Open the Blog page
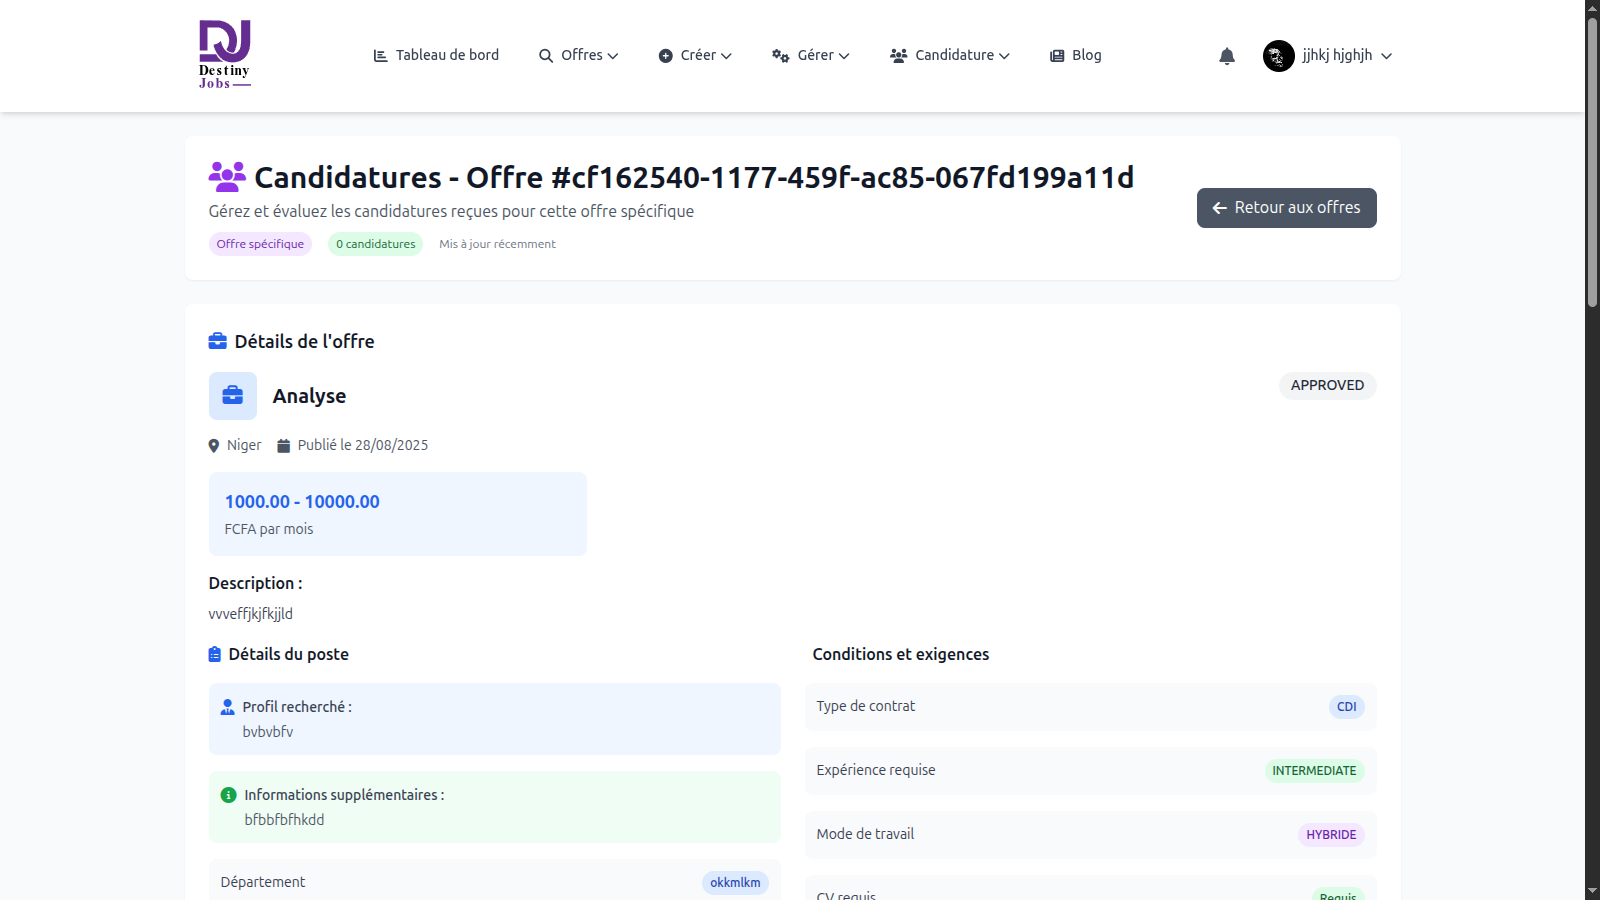1600x900 pixels. (x=1076, y=56)
